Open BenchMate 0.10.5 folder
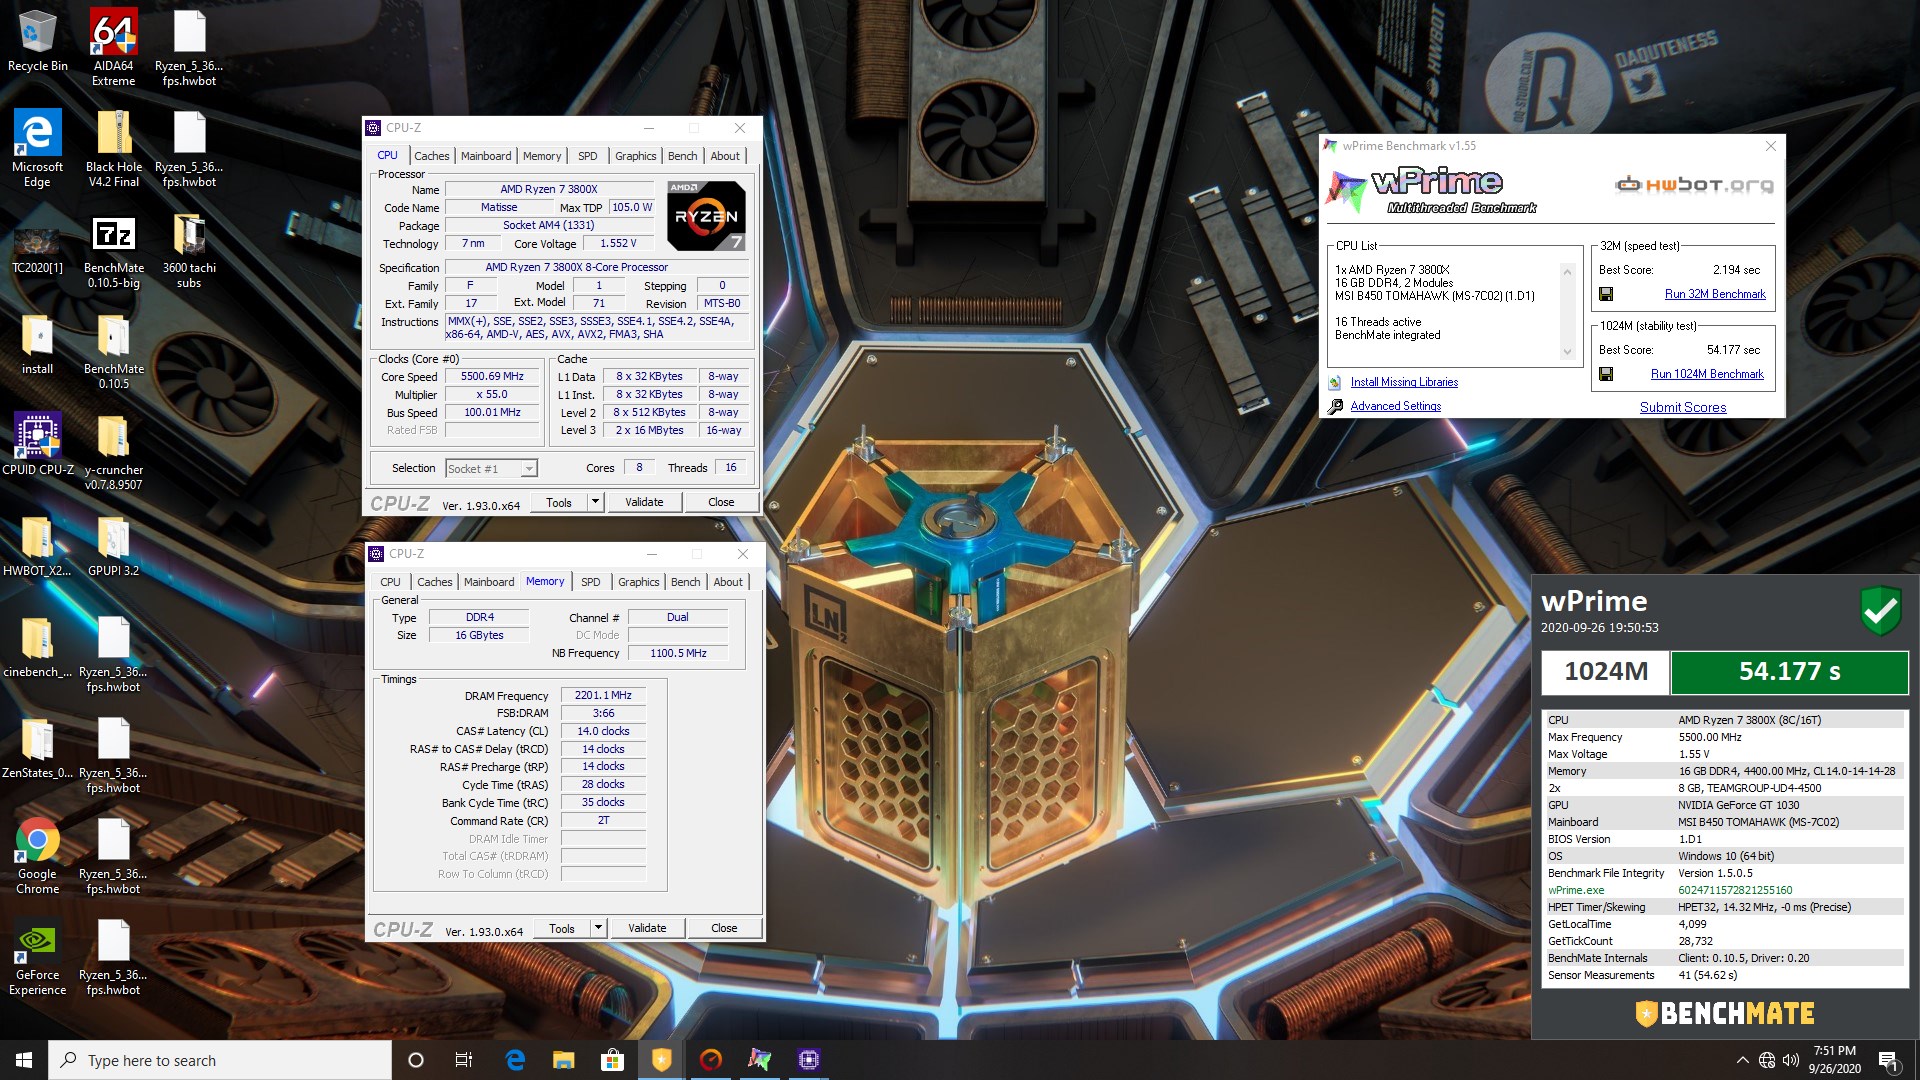Screen dimensions: 1920x1080 pos(113,351)
